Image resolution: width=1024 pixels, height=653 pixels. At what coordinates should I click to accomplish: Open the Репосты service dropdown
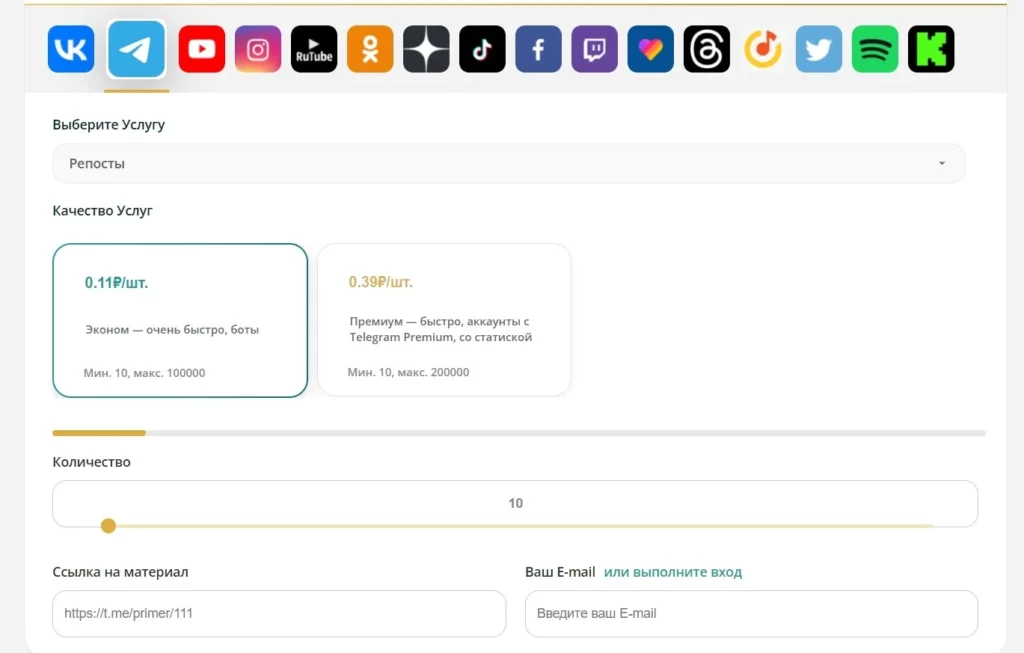click(x=509, y=163)
